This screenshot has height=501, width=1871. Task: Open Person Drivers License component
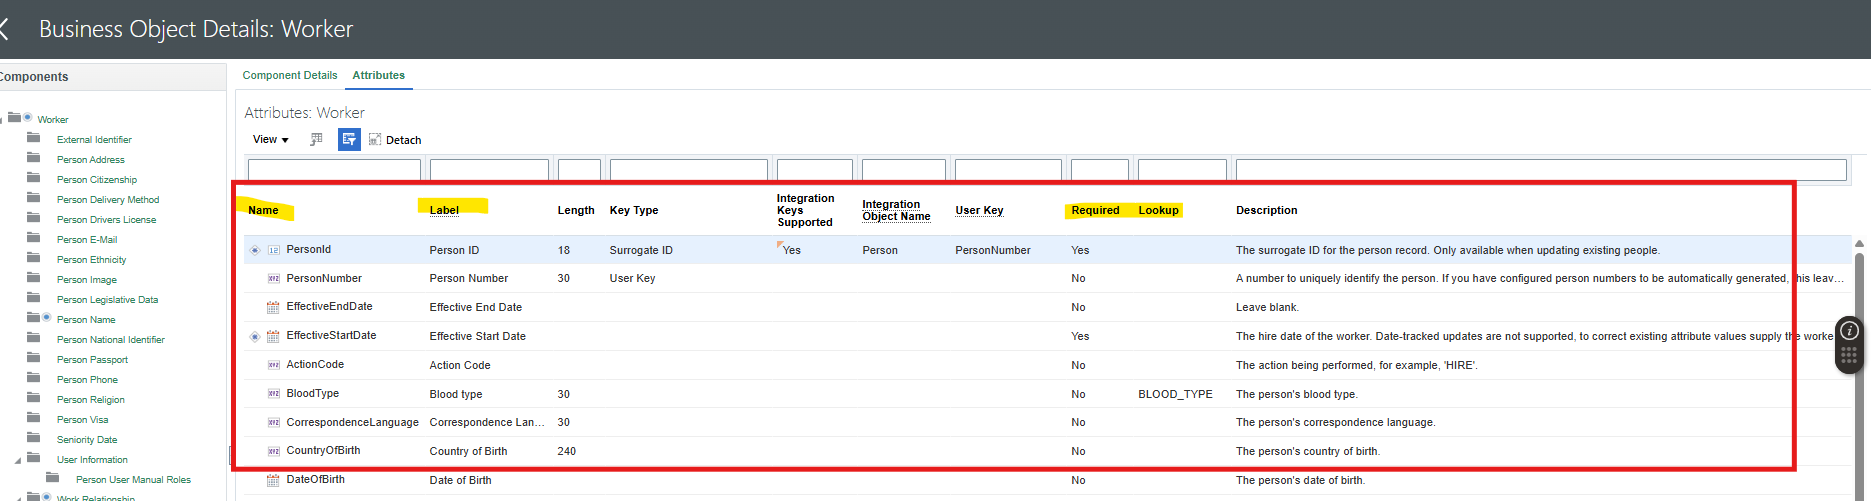click(x=106, y=220)
